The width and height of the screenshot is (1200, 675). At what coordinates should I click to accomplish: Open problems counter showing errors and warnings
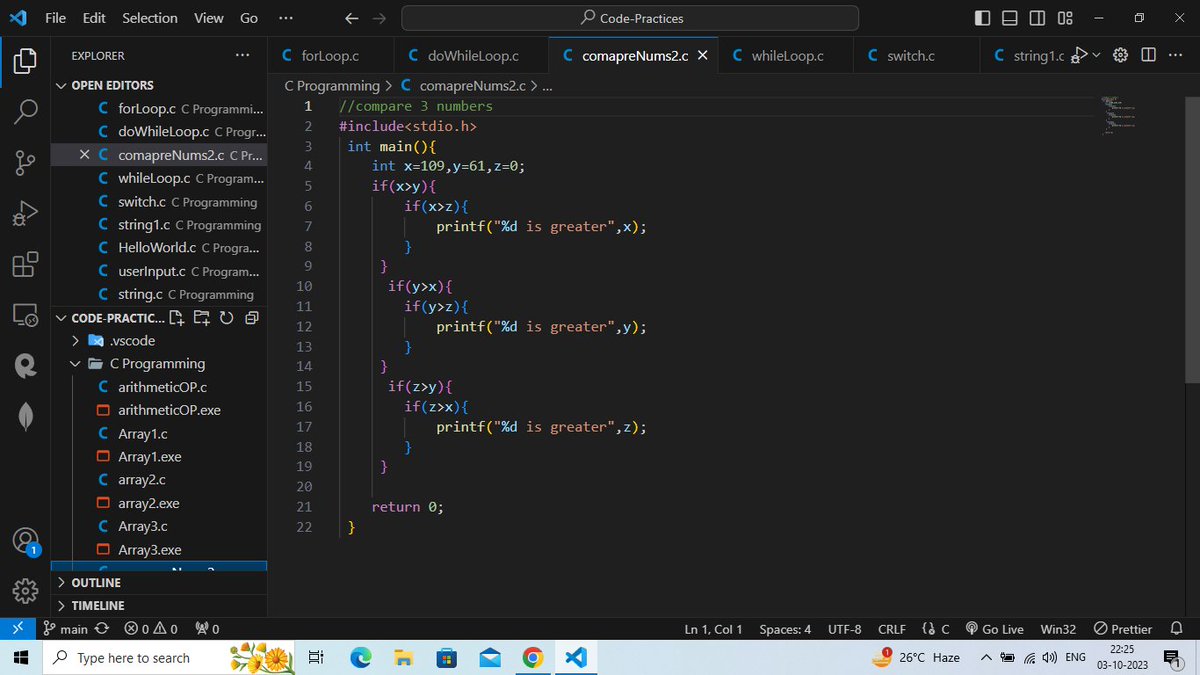151,629
